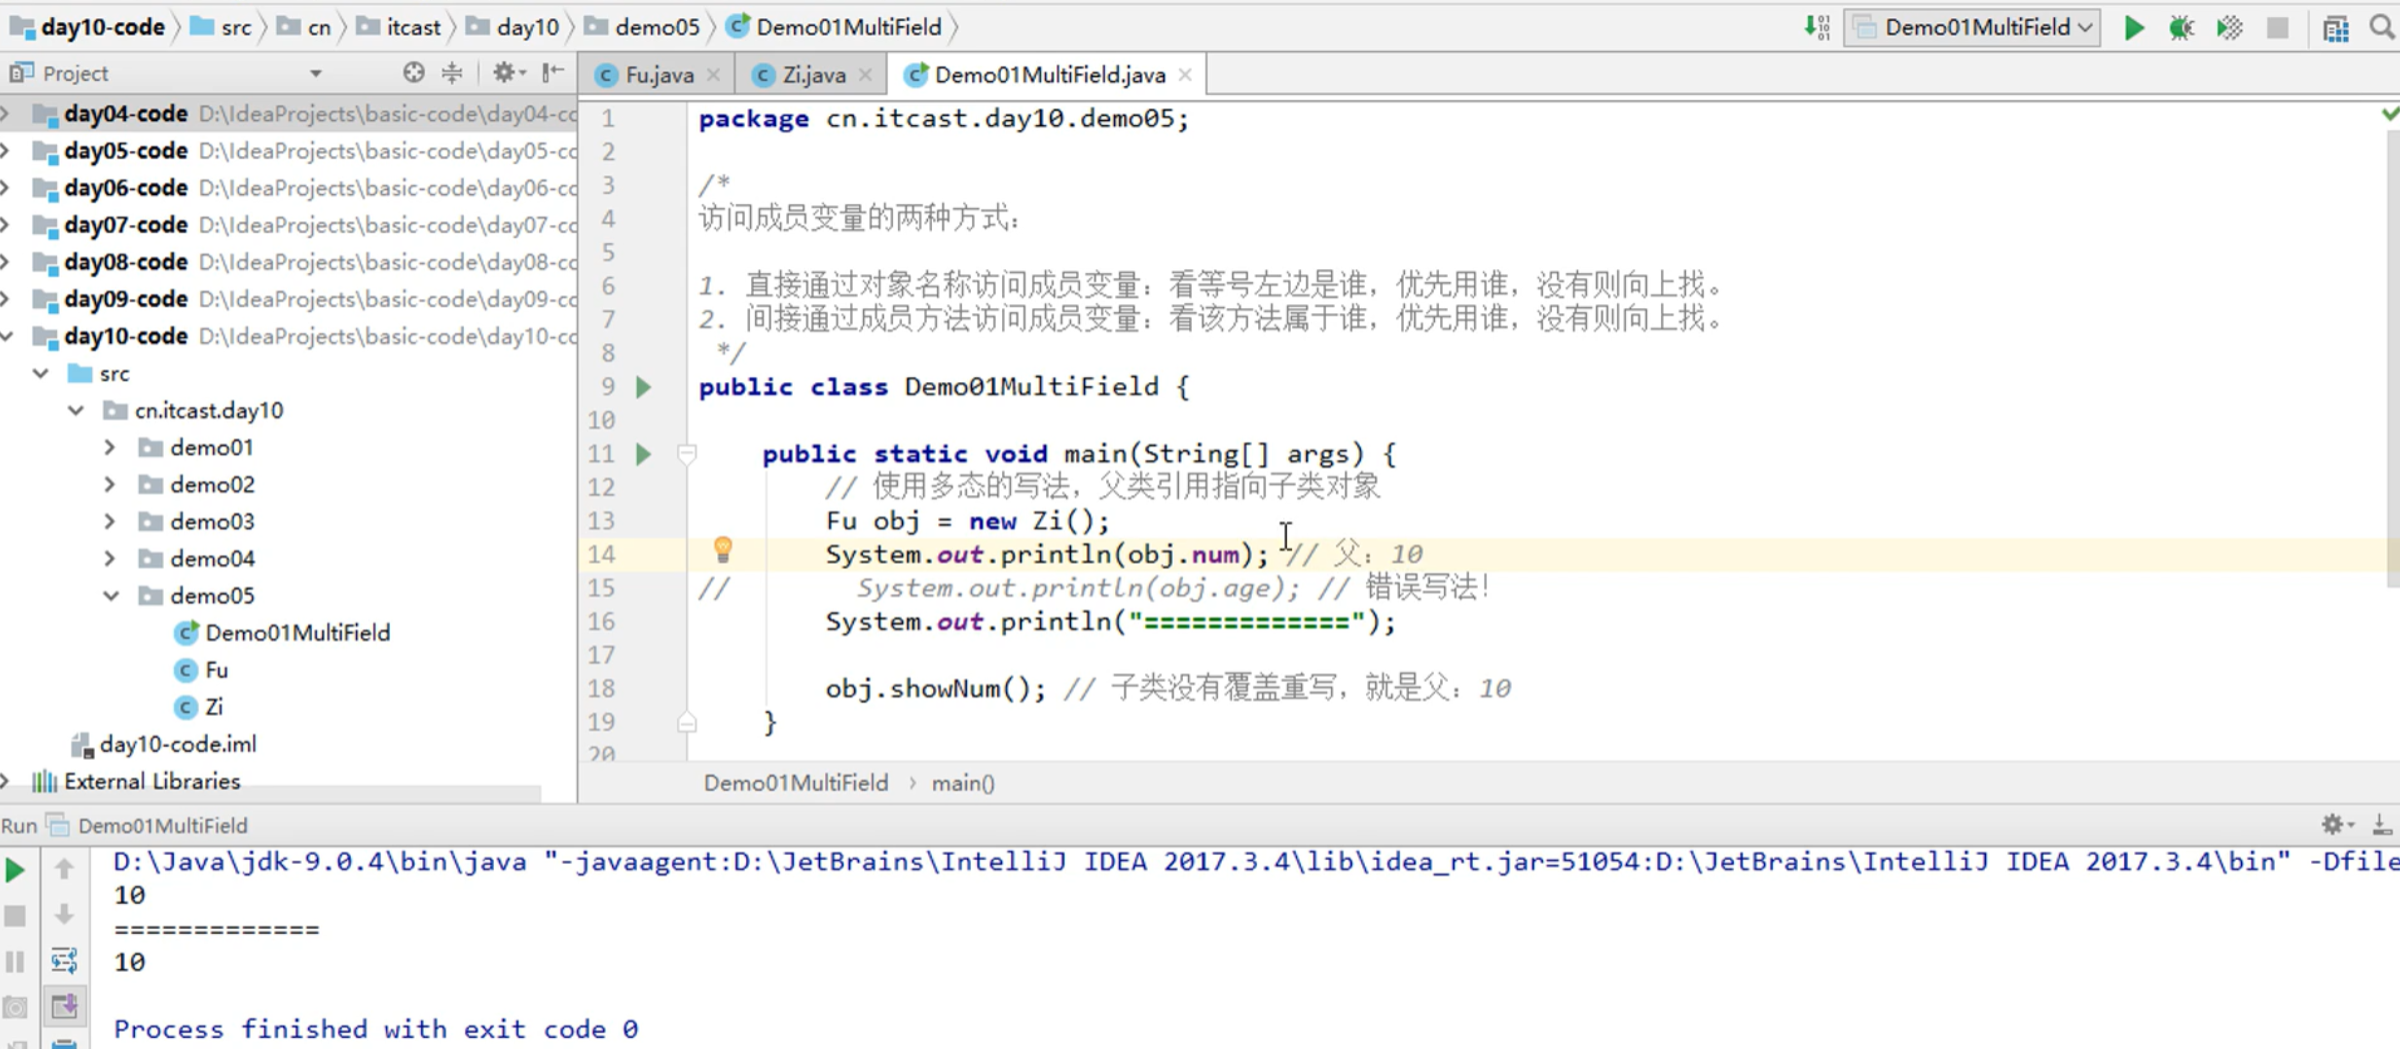The image size is (2400, 1049).
Task: Click the Stop button in the top toolbar
Action: [x=2278, y=28]
